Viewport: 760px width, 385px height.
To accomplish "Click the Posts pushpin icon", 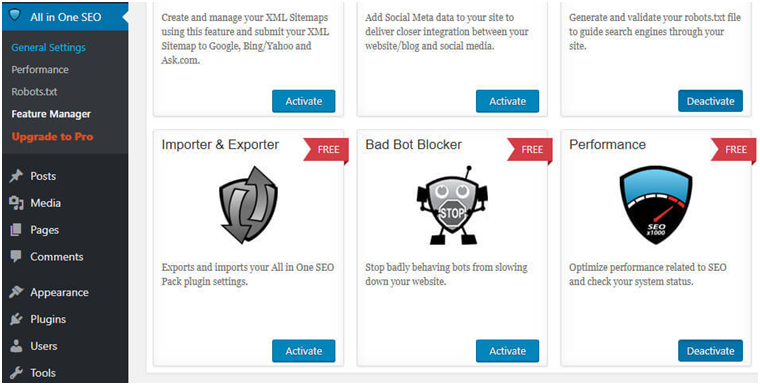I will [16, 176].
